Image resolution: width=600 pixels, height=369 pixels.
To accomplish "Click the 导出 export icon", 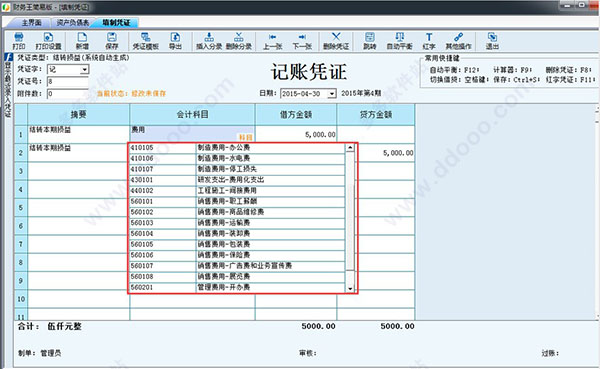I will [175, 41].
